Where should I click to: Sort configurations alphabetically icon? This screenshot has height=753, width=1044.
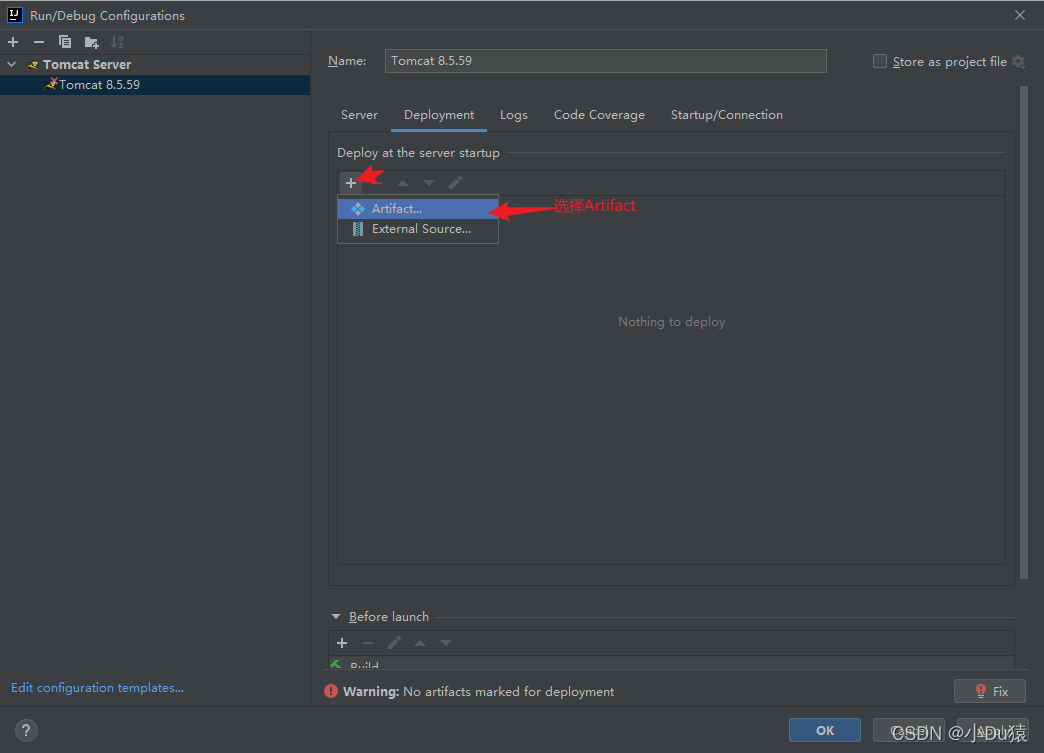tap(117, 42)
